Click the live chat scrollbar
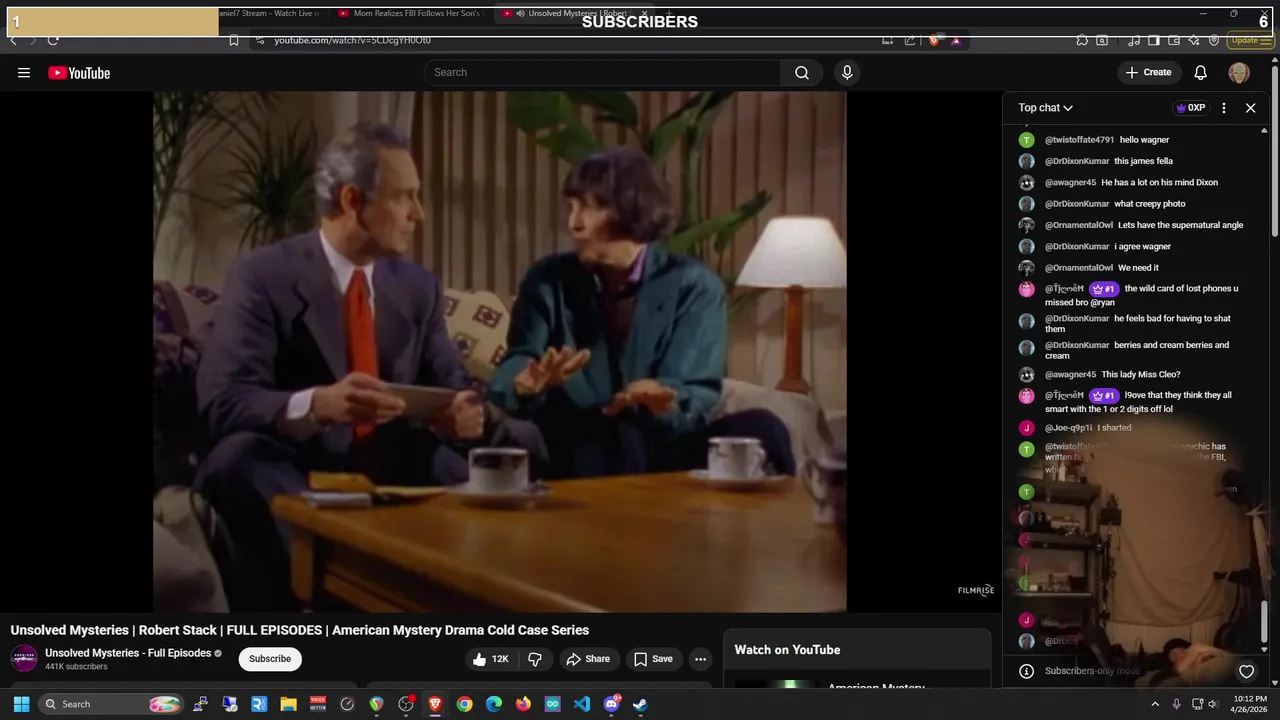This screenshot has width=1280, height=720. coord(1264,621)
